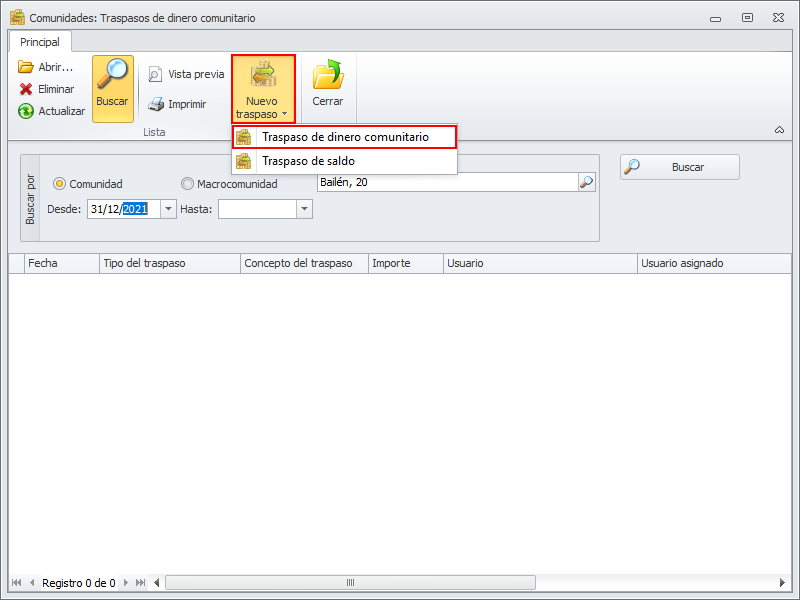This screenshot has height=600, width=800.
Task: Click the red Eliminar cross icon
Action: (x=26, y=89)
